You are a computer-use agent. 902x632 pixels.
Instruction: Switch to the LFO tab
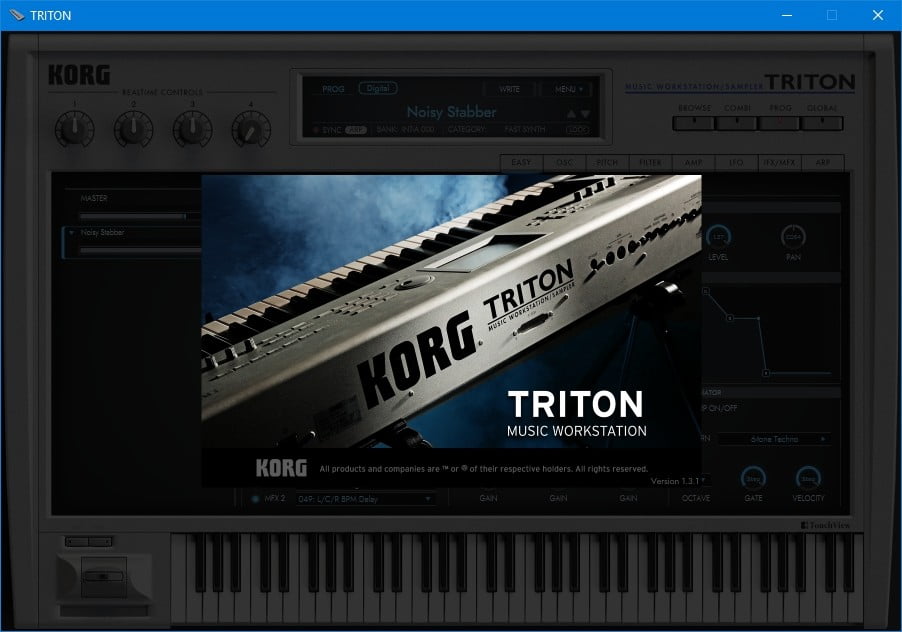coord(736,163)
